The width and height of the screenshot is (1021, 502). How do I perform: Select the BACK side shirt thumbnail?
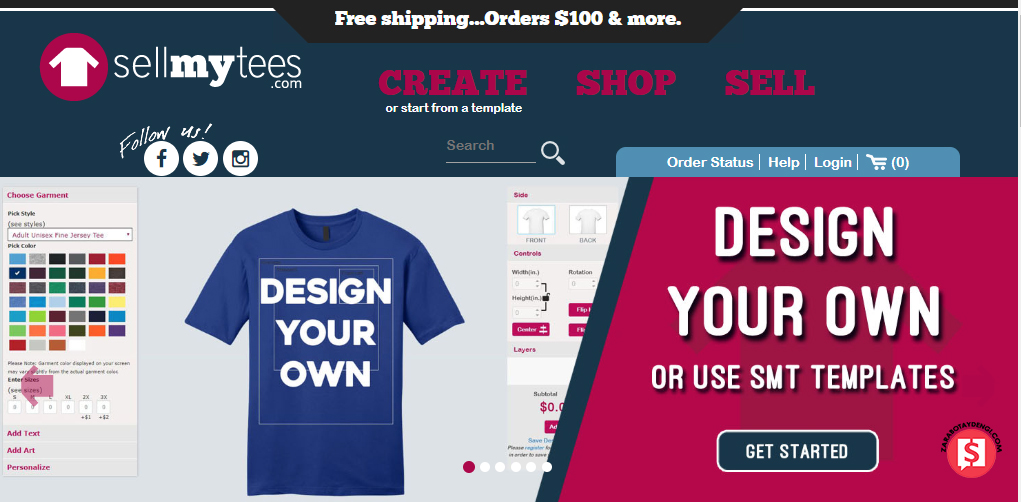click(x=587, y=220)
